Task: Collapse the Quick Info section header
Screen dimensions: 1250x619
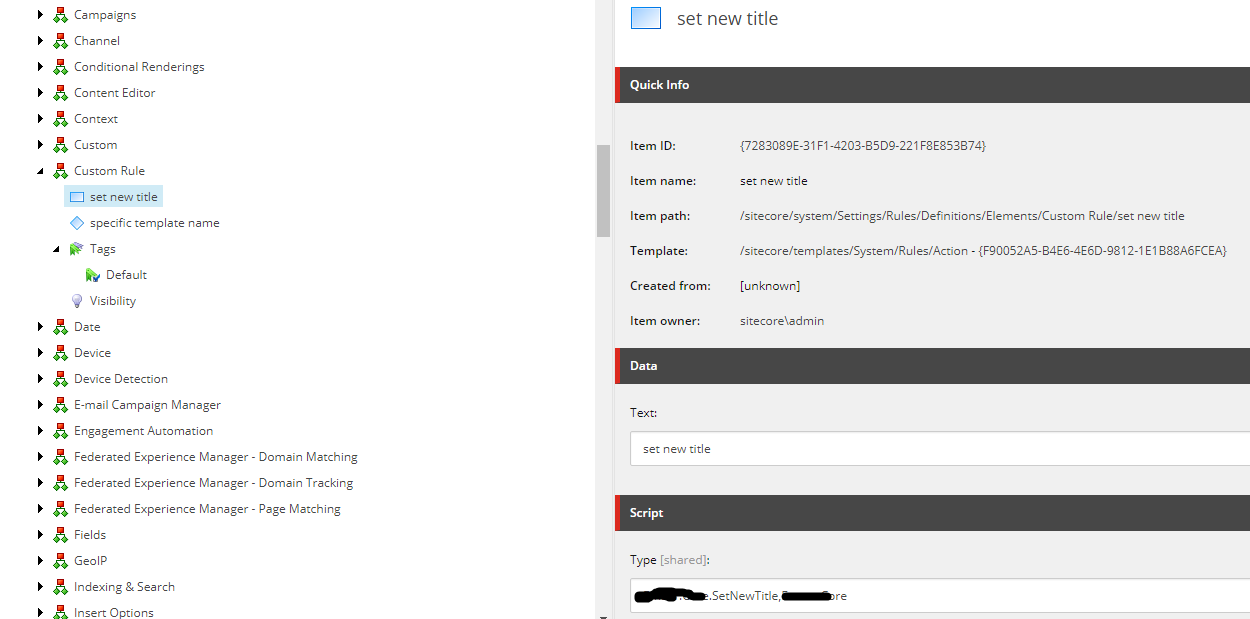Action: 659,85
